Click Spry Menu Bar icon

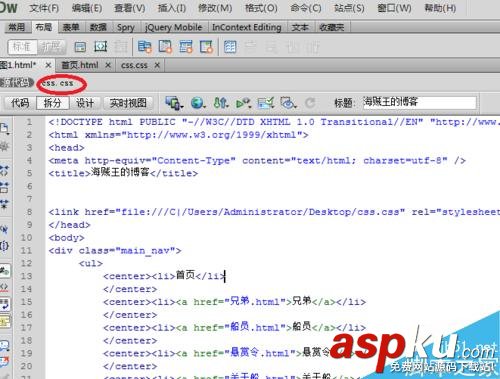click(x=145, y=47)
